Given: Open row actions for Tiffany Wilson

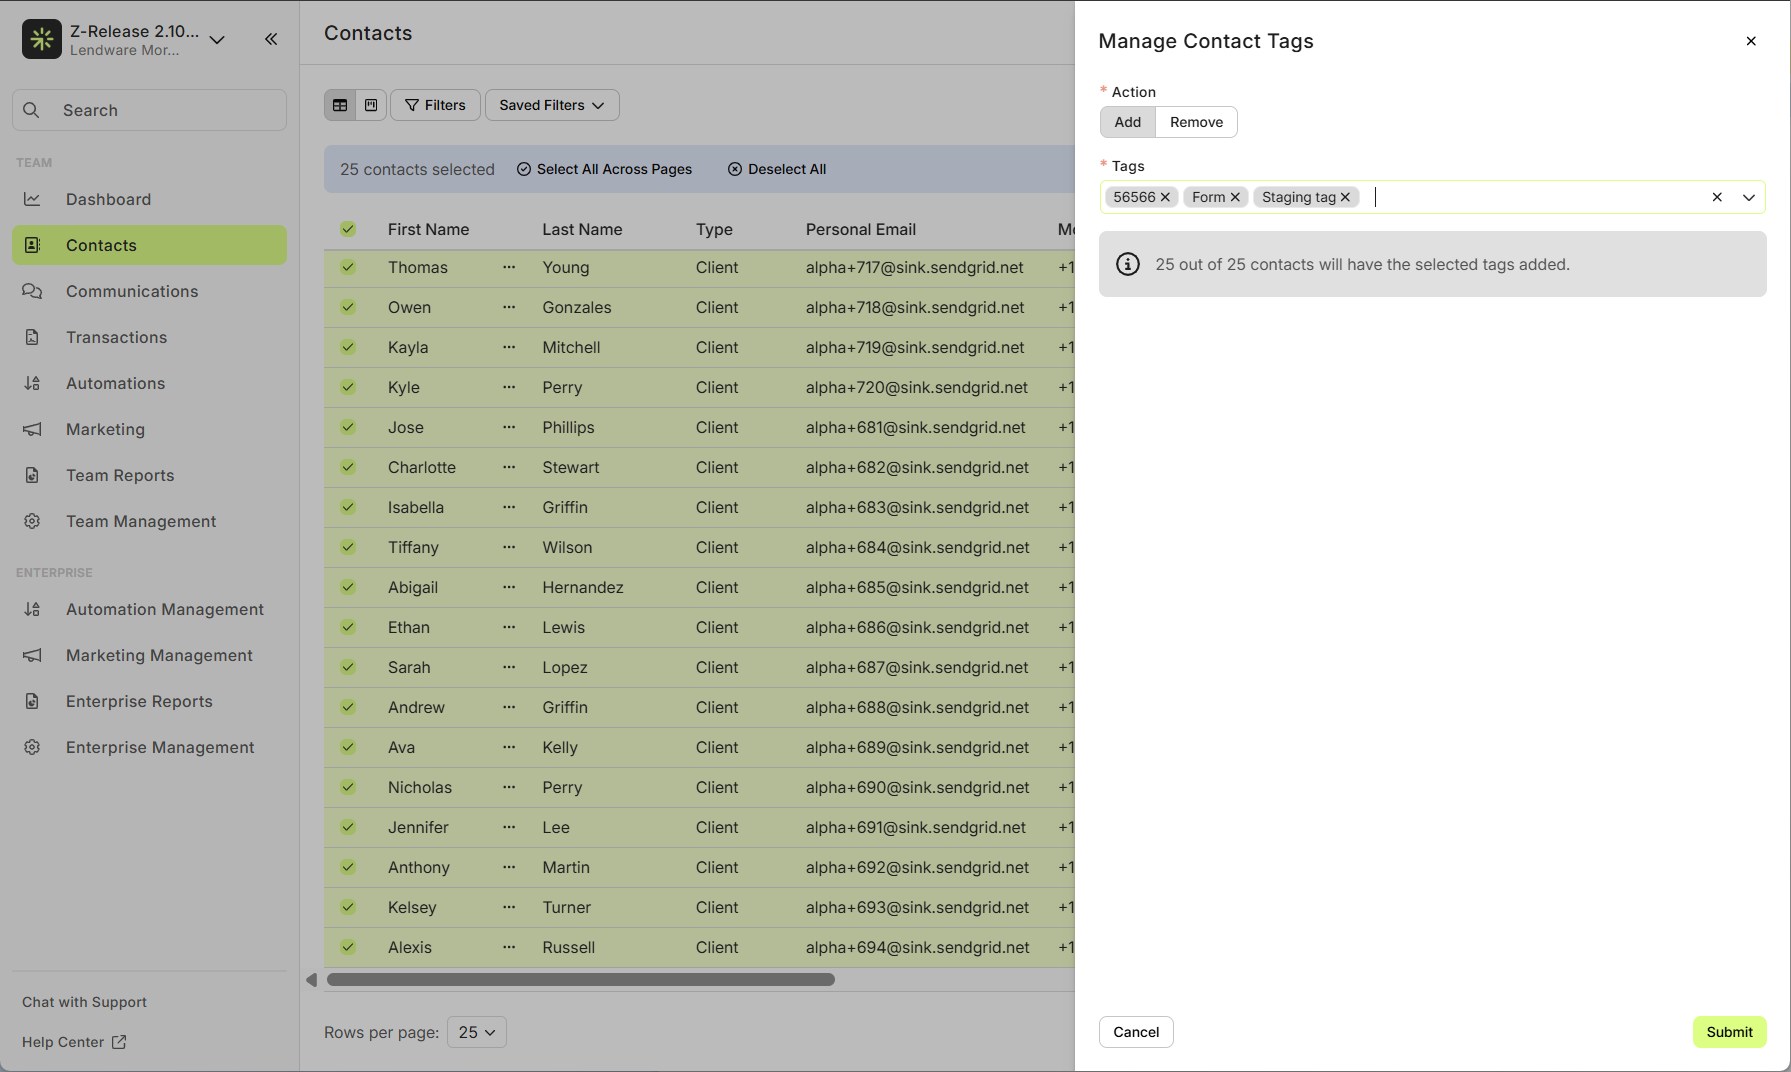Looking at the screenshot, I should pyautogui.click(x=509, y=547).
